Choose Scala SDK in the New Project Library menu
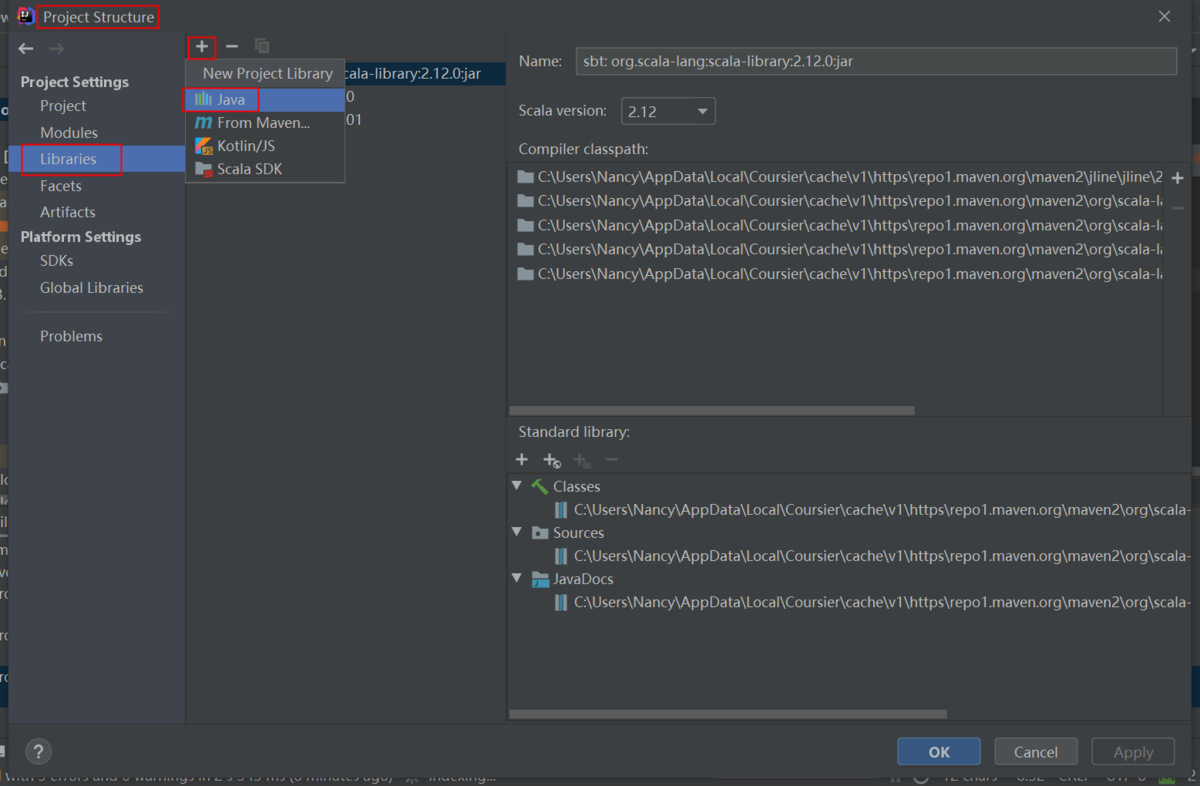The image size is (1200, 786). (265, 169)
